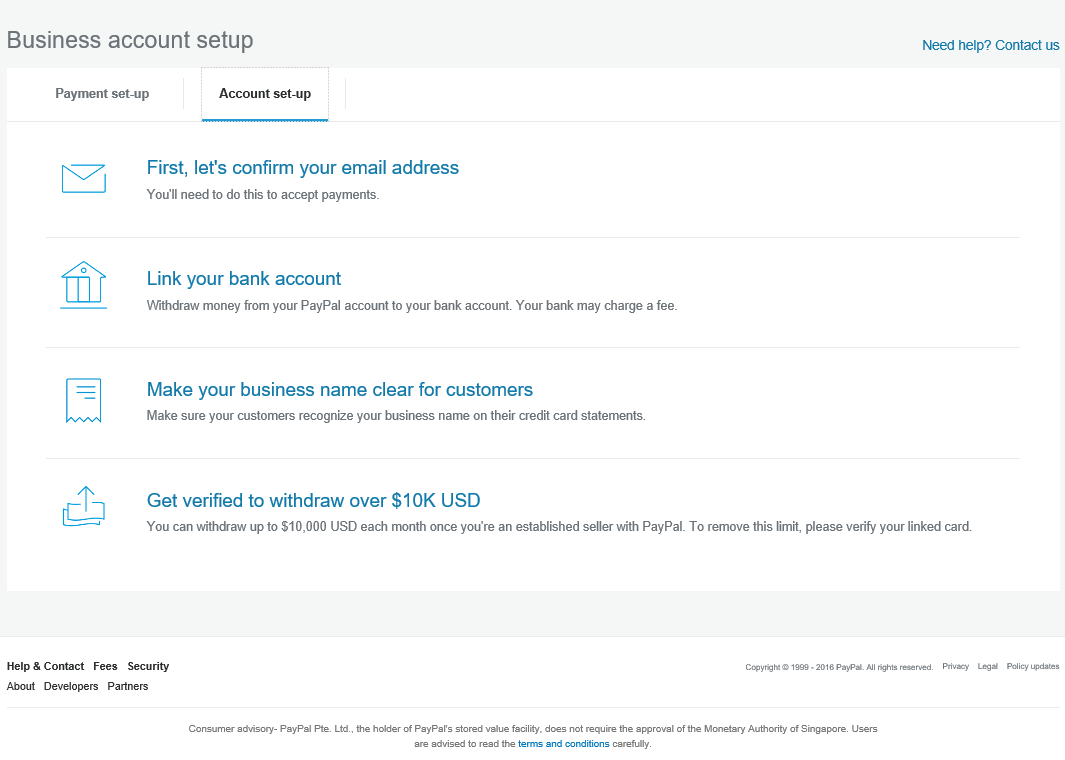Open 'Get verified to withdraw over $10K USD'
The width and height of the screenshot is (1065, 760).
313,501
